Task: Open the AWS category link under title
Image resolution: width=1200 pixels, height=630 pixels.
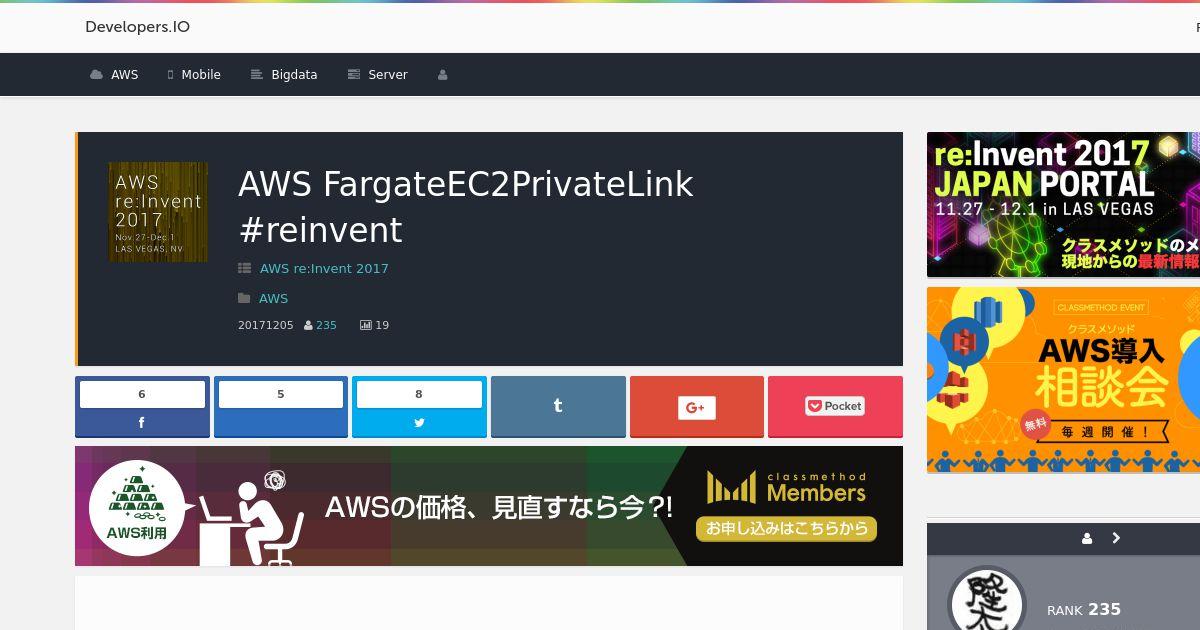Action: click(273, 298)
